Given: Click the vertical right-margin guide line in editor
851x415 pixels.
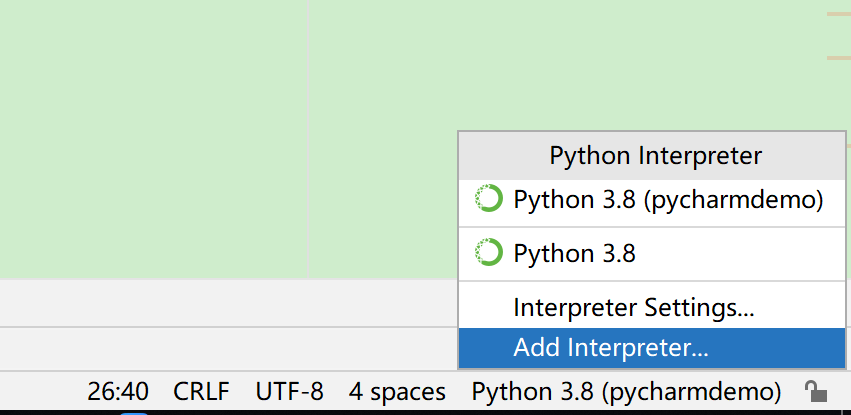Looking at the screenshot, I should pyautogui.click(x=308, y=139).
